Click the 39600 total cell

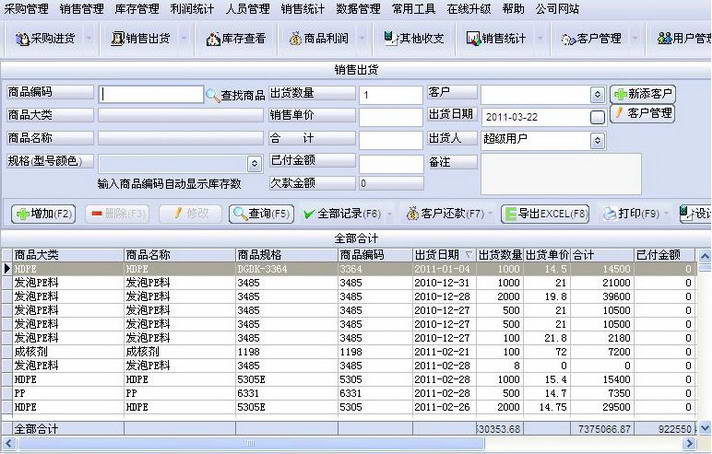(602, 296)
